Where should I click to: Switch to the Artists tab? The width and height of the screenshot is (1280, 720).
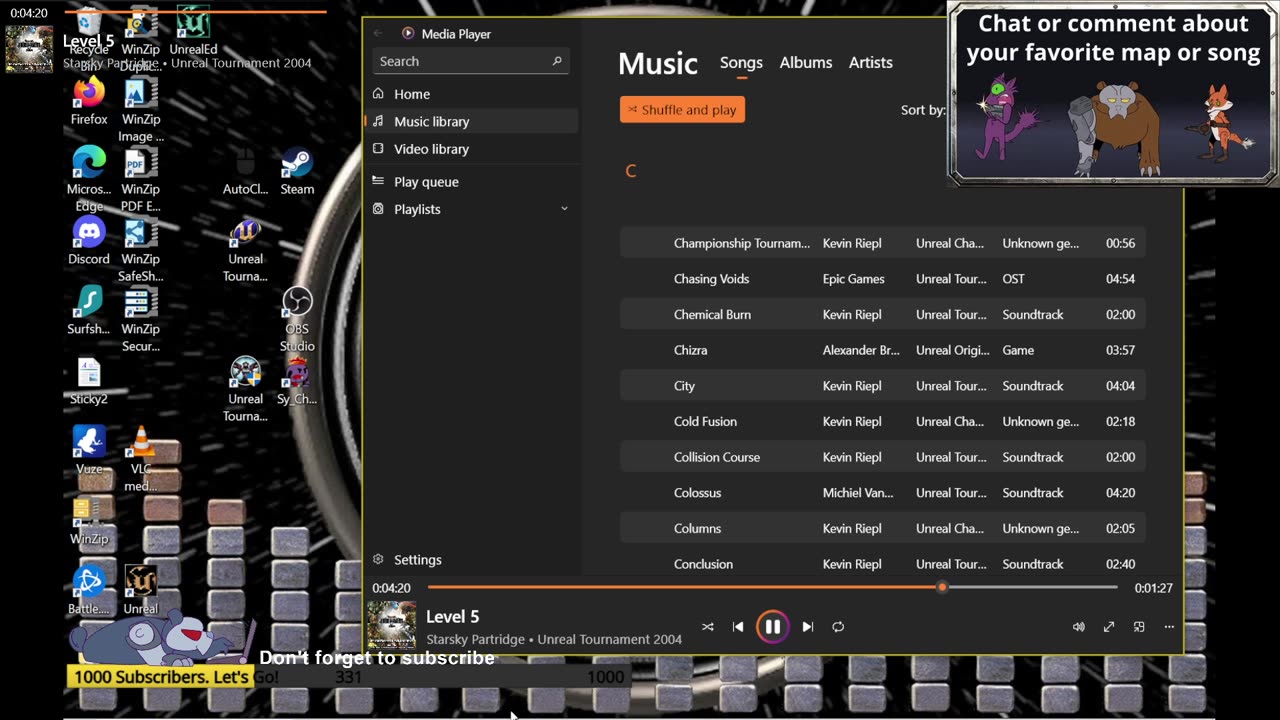871,62
